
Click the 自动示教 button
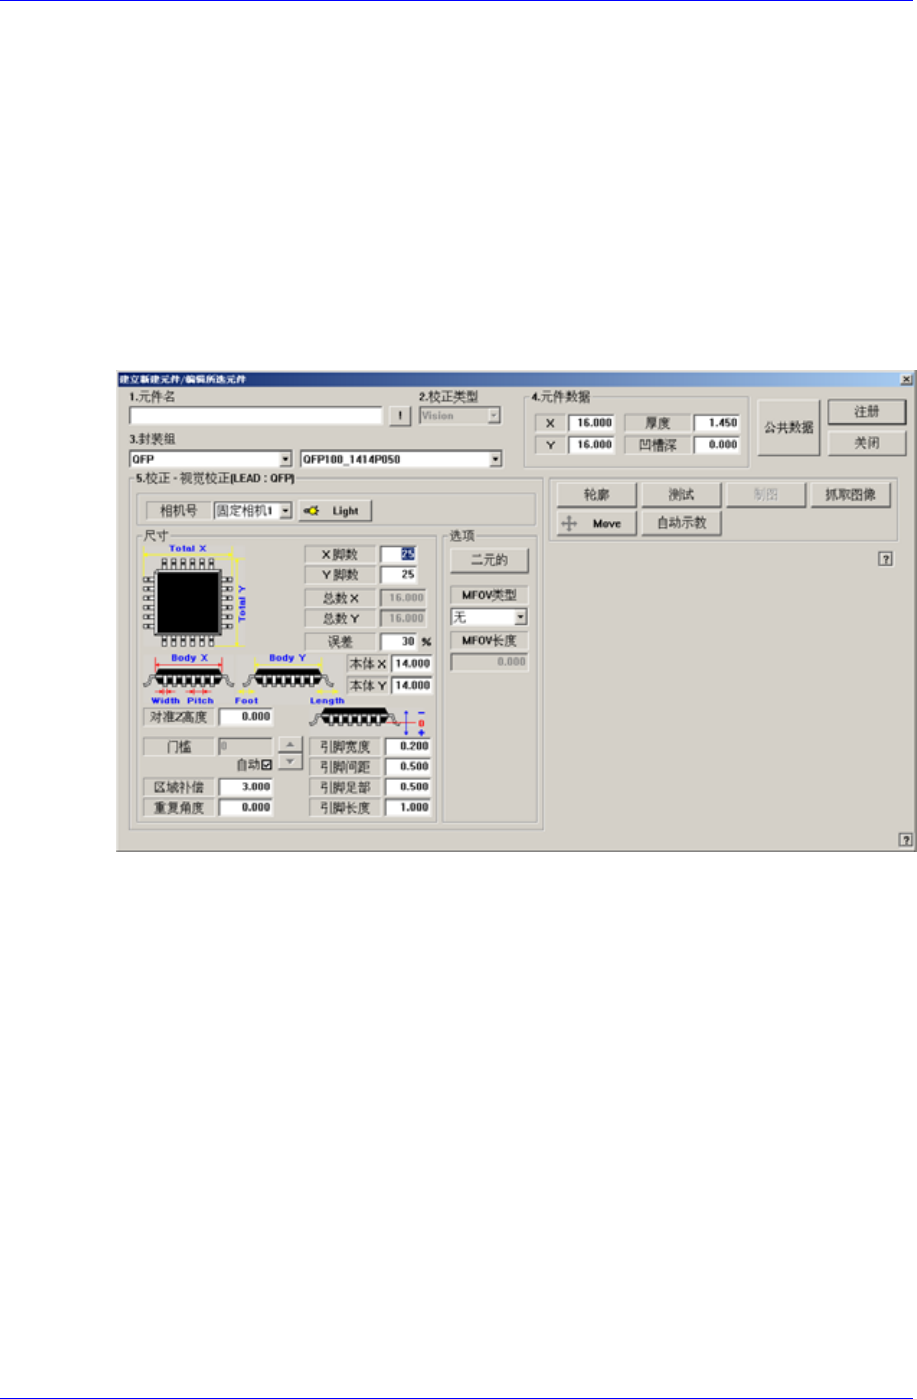pos(682,523)
